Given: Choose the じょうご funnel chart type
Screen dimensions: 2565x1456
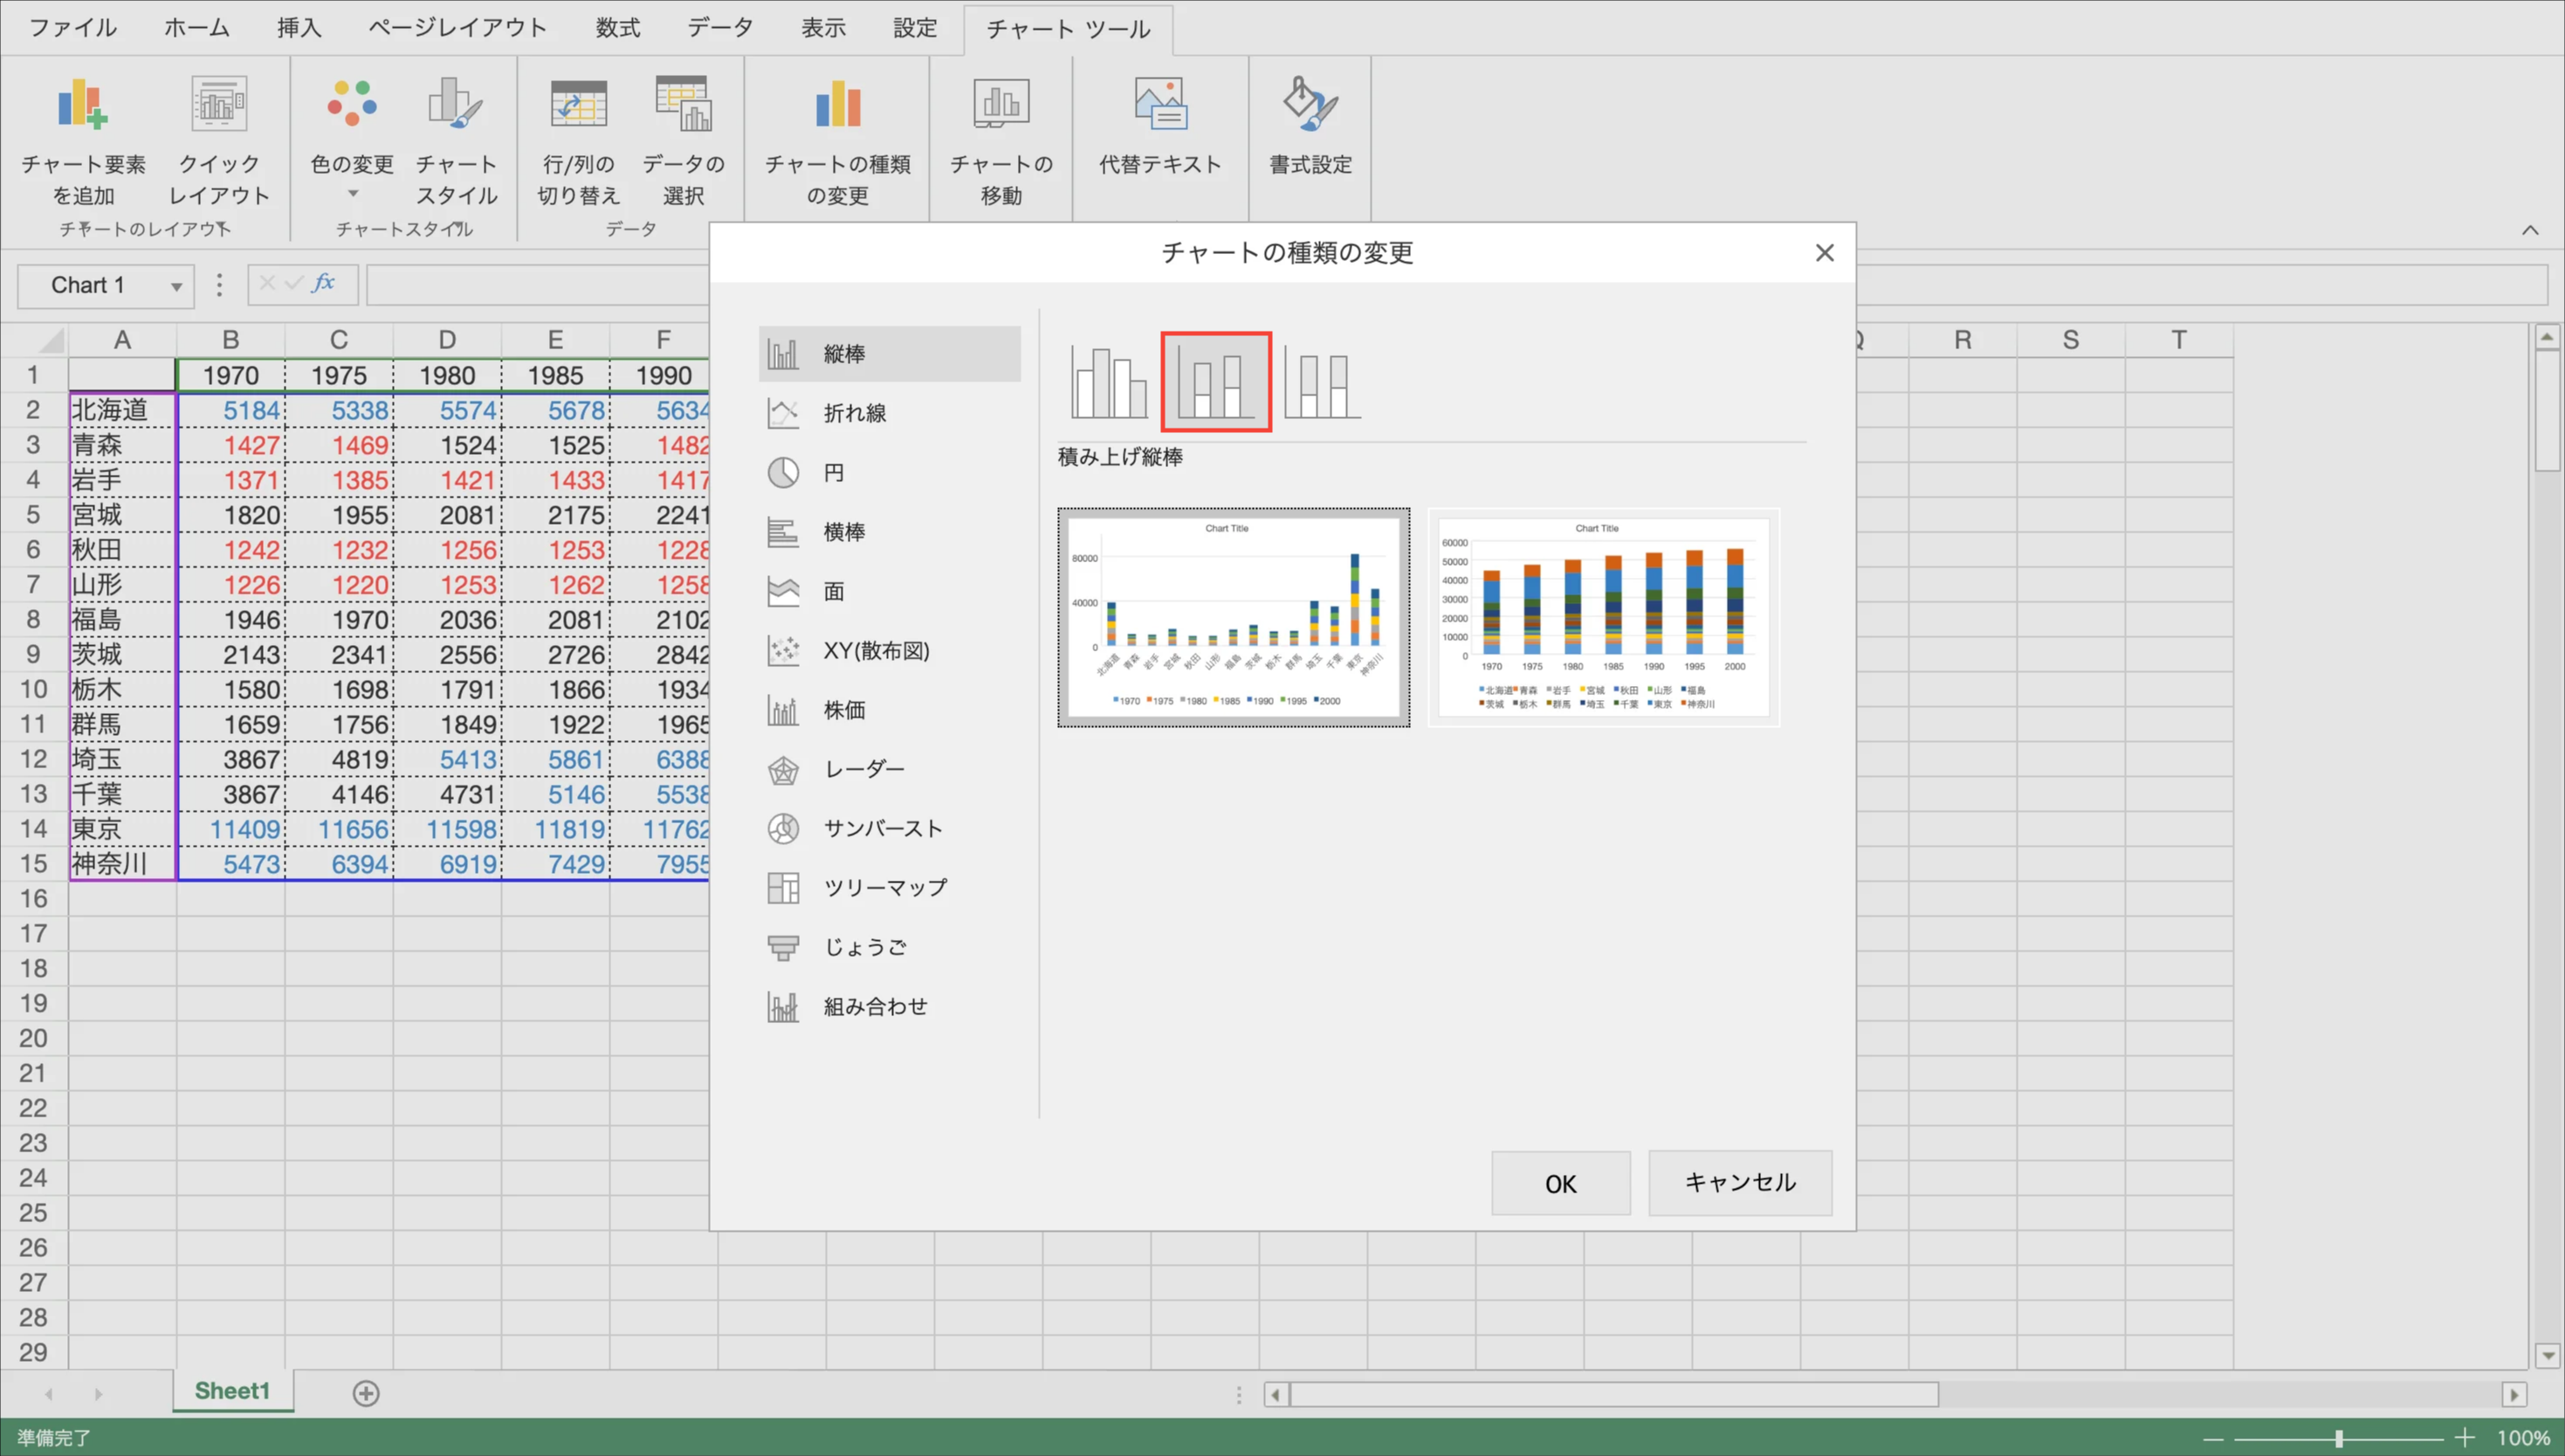Looking at the screenshot, I should coord(865,947).
